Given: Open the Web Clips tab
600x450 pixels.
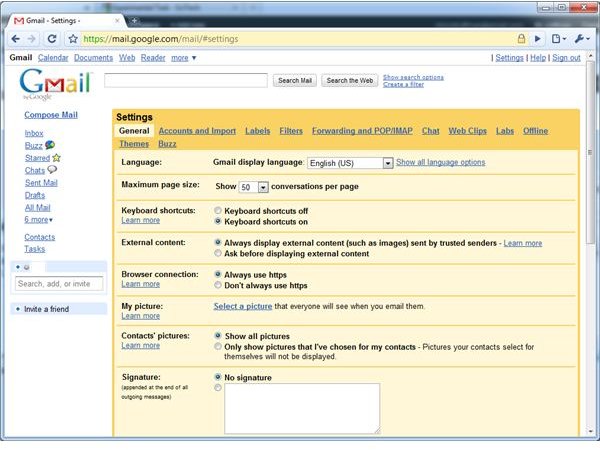Looking at the screenshot, I should click(x=468, y=131).
